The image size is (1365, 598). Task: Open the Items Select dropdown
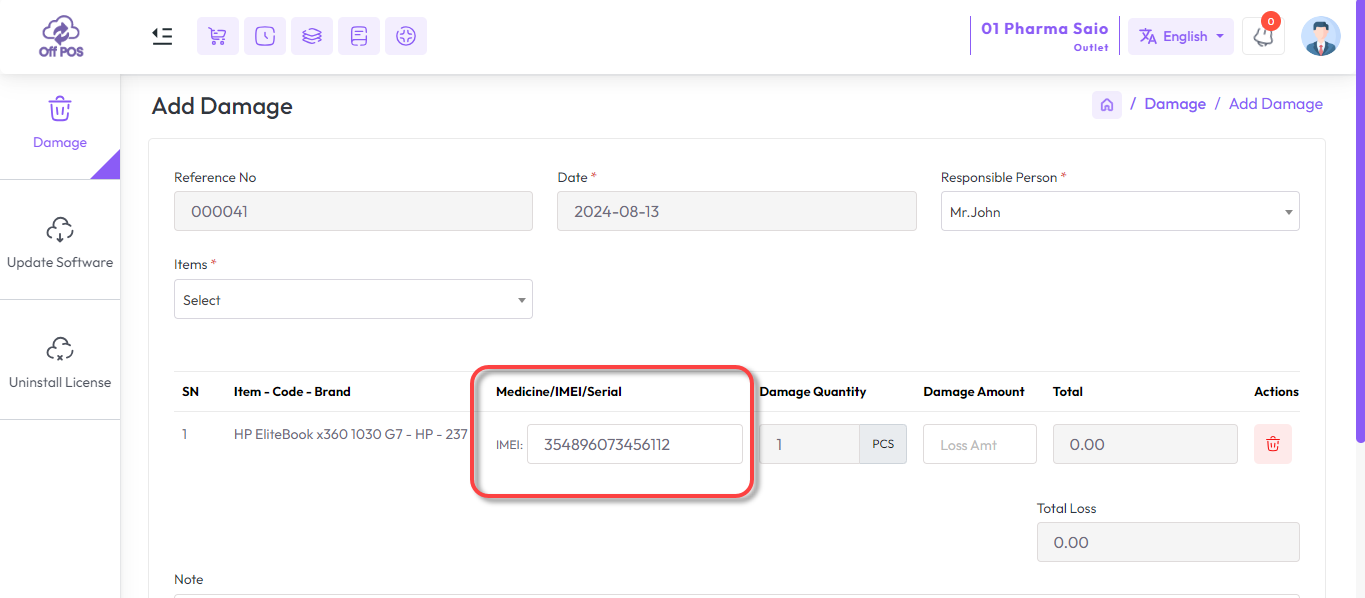pyautogui.click(x=353, y=299)
